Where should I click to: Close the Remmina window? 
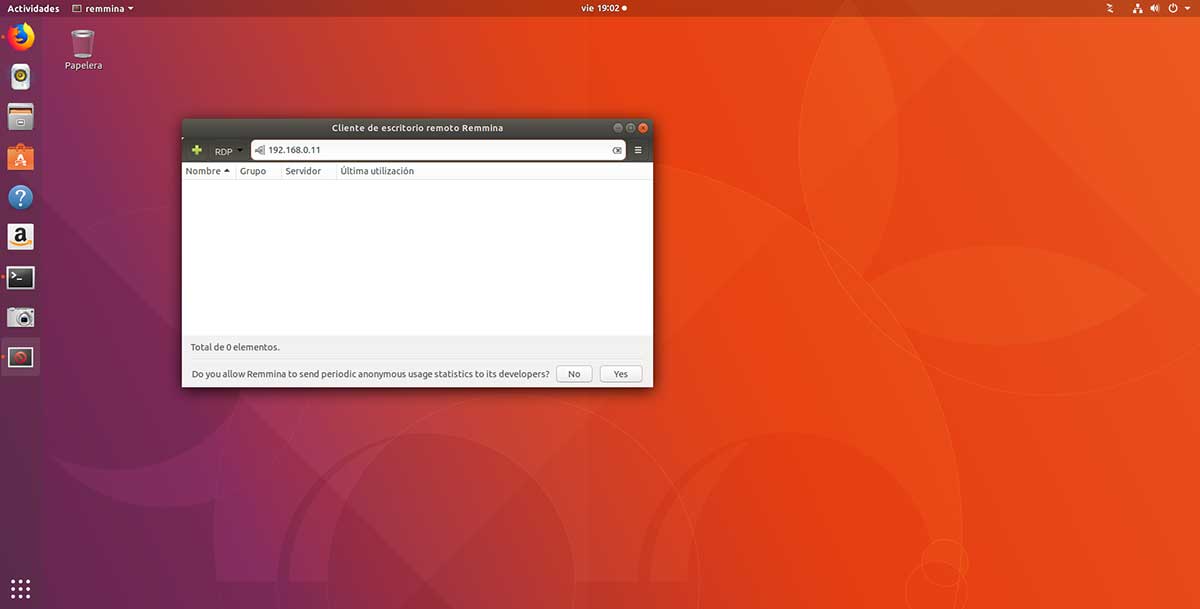pos(644,128)
